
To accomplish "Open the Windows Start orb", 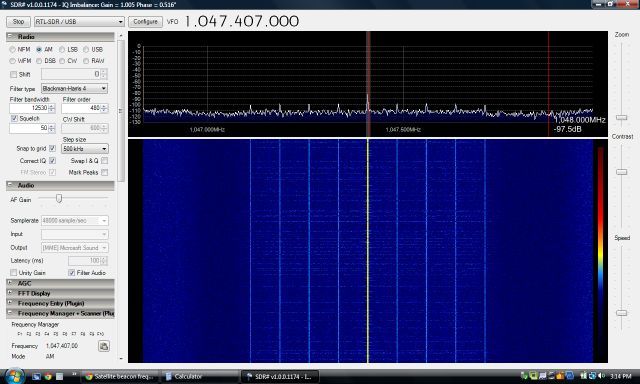I will point(15,376).
